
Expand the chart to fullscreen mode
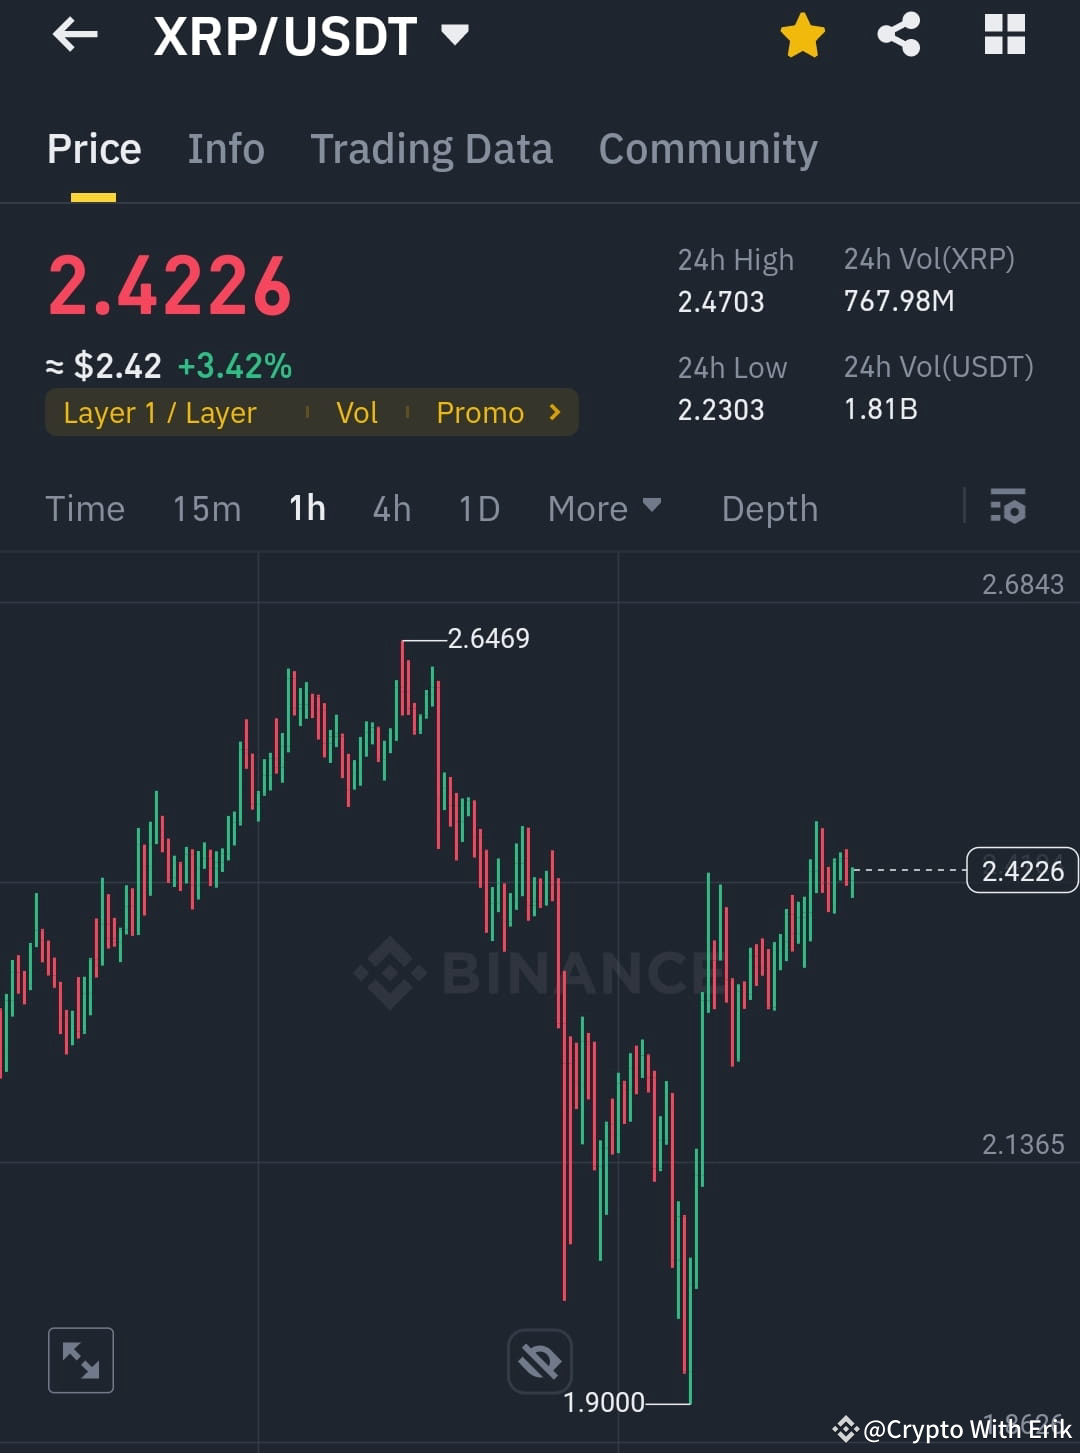coord(80,1360)
